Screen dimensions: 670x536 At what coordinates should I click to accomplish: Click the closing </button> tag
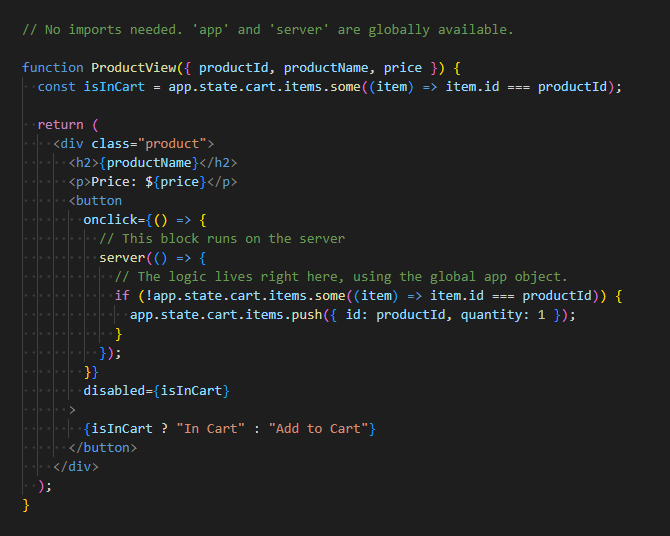[102, 448]
